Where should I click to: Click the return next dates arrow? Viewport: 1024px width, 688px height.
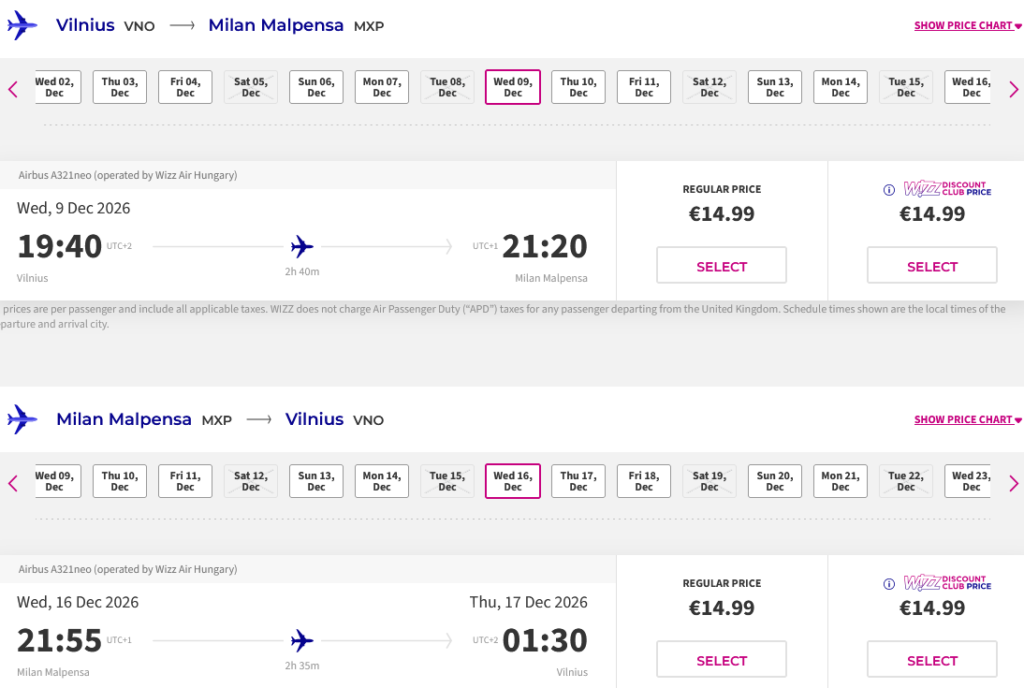coord(1014,484)
